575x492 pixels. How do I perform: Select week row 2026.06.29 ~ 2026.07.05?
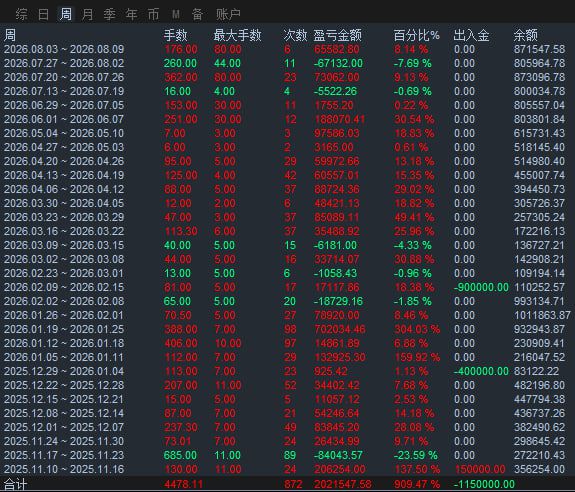[x=288, y=105]
